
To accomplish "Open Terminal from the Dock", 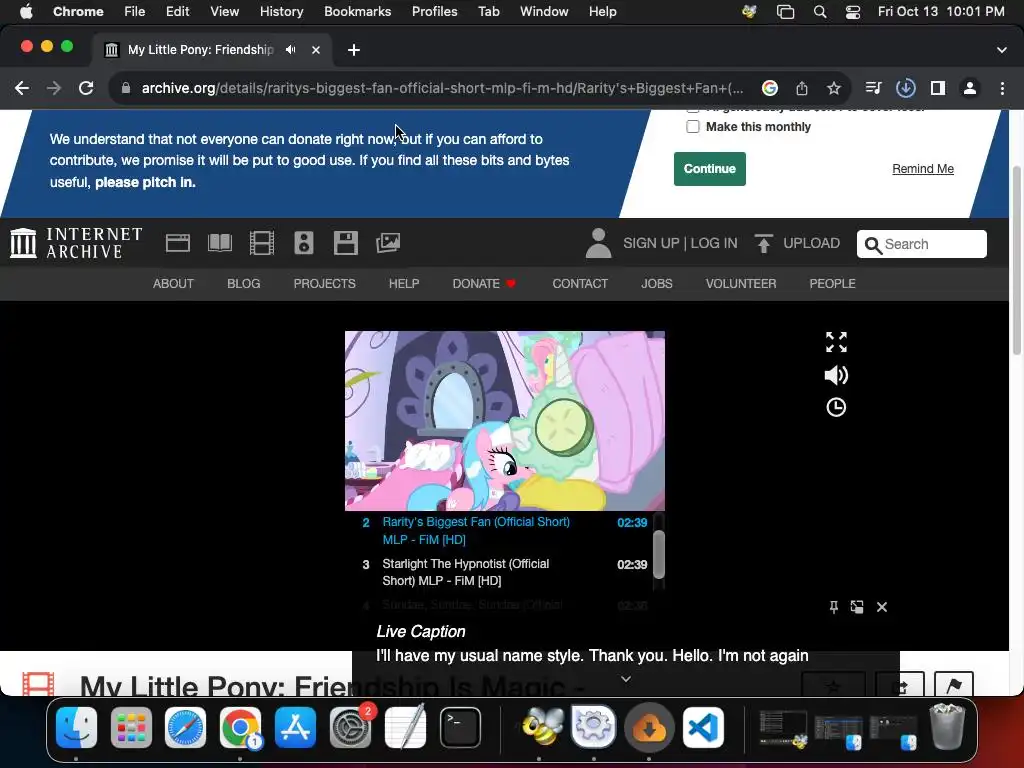I will 460,728.
